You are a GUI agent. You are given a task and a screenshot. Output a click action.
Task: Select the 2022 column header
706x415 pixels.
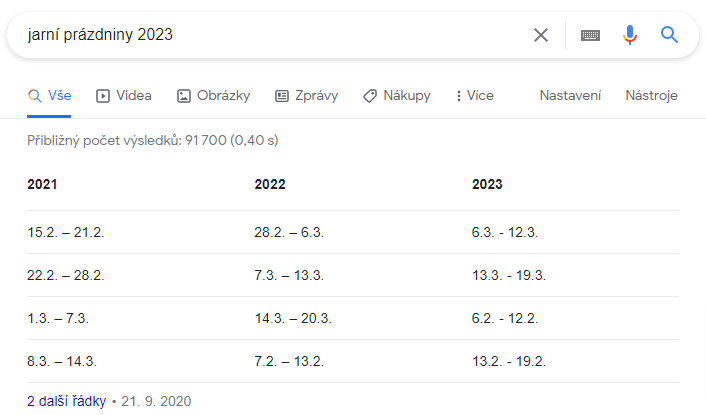tap(270, 184)
